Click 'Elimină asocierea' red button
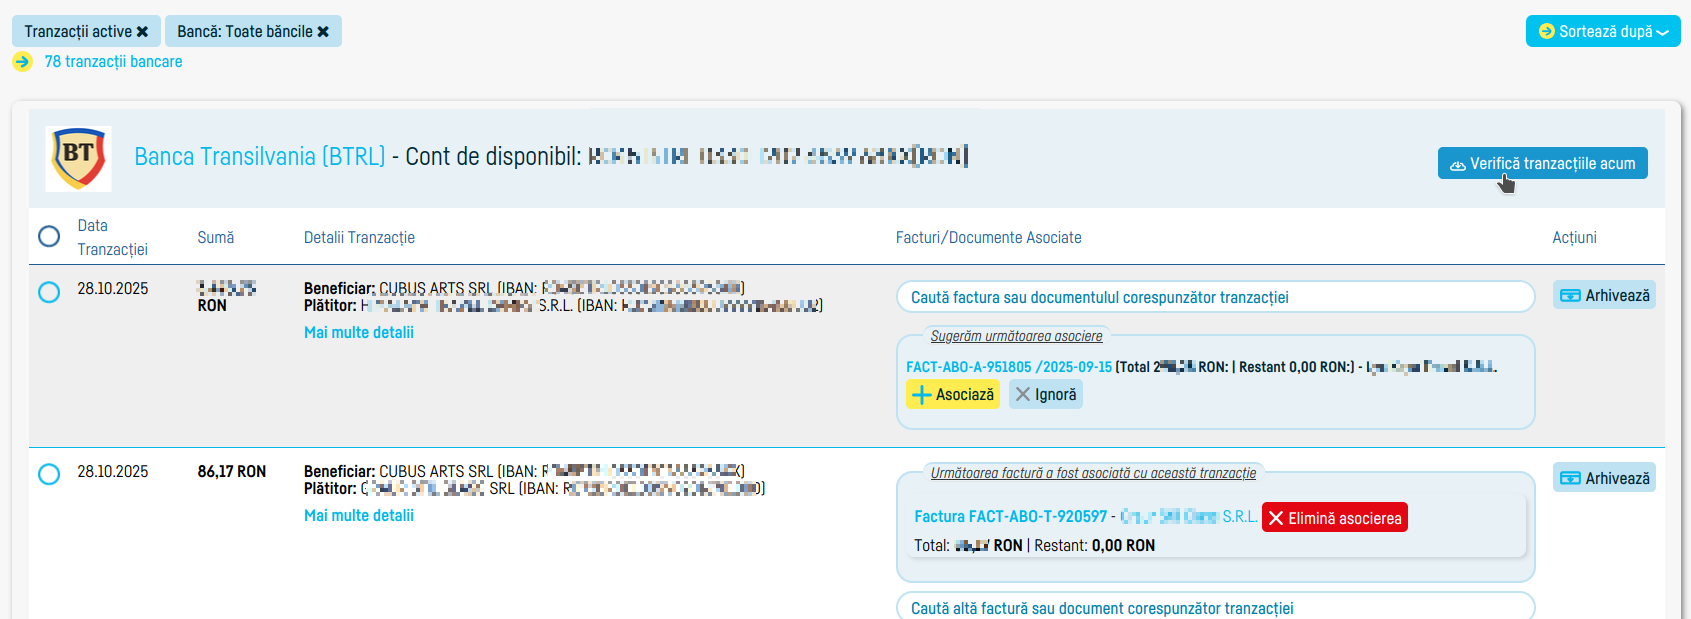1691x619 pixels. [x=1334, y=518]
